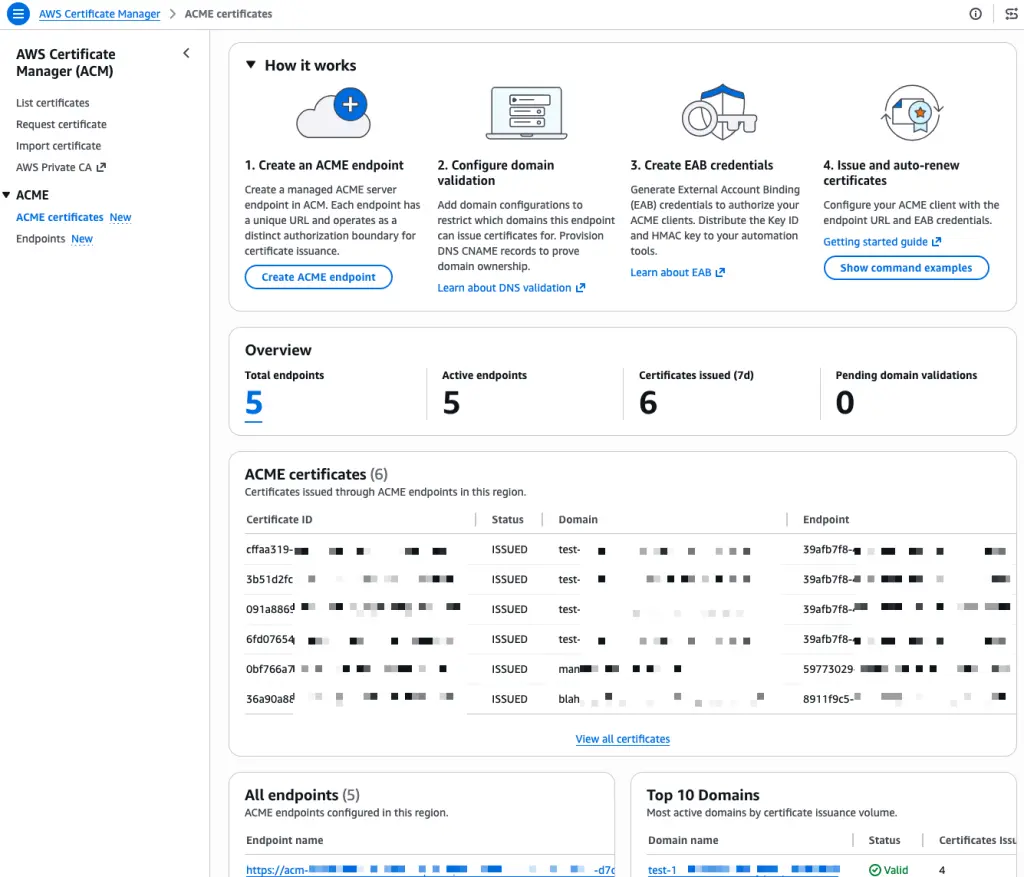Click the shield and key illustration
1024x877 pixels.
pos(720,112)
